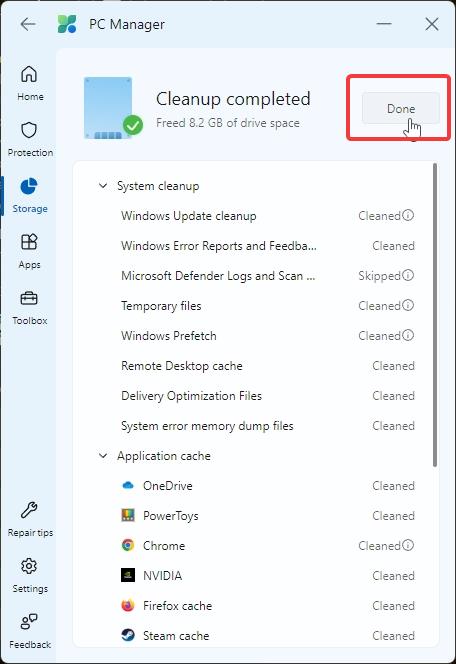Open the Apps section
456x664 pixels.
(30, 251)
